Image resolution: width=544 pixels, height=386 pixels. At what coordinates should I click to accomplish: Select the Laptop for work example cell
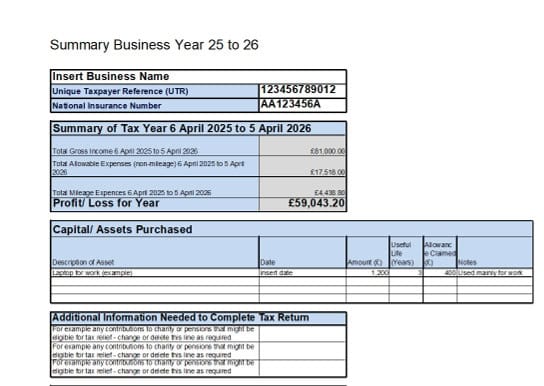coord(155,273)
